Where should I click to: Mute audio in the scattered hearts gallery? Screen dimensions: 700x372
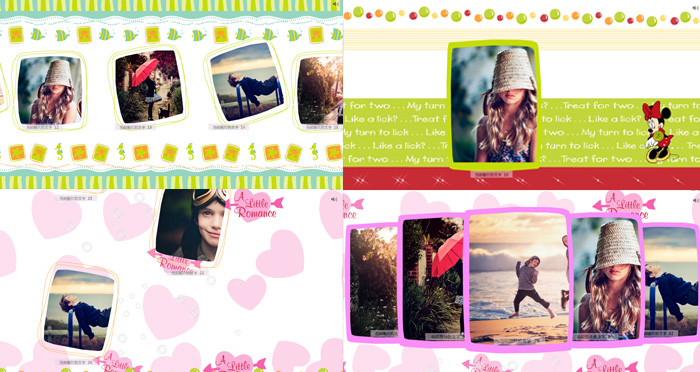[334, 199]
